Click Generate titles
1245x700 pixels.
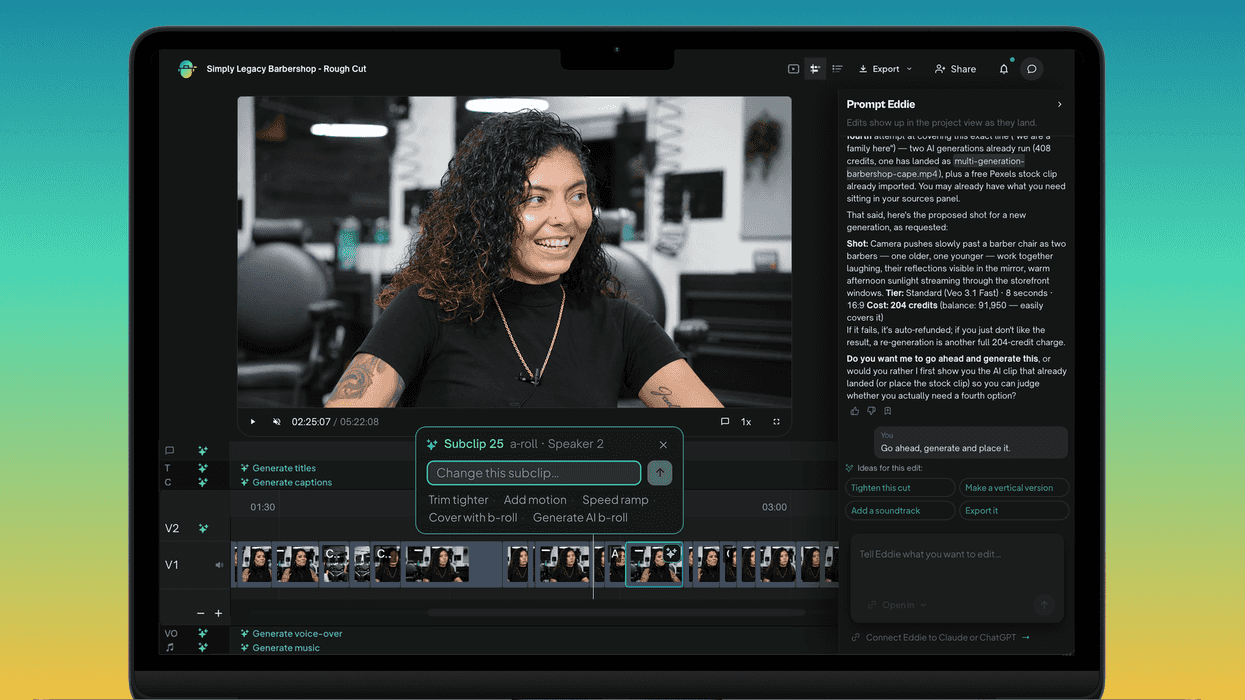278,468
